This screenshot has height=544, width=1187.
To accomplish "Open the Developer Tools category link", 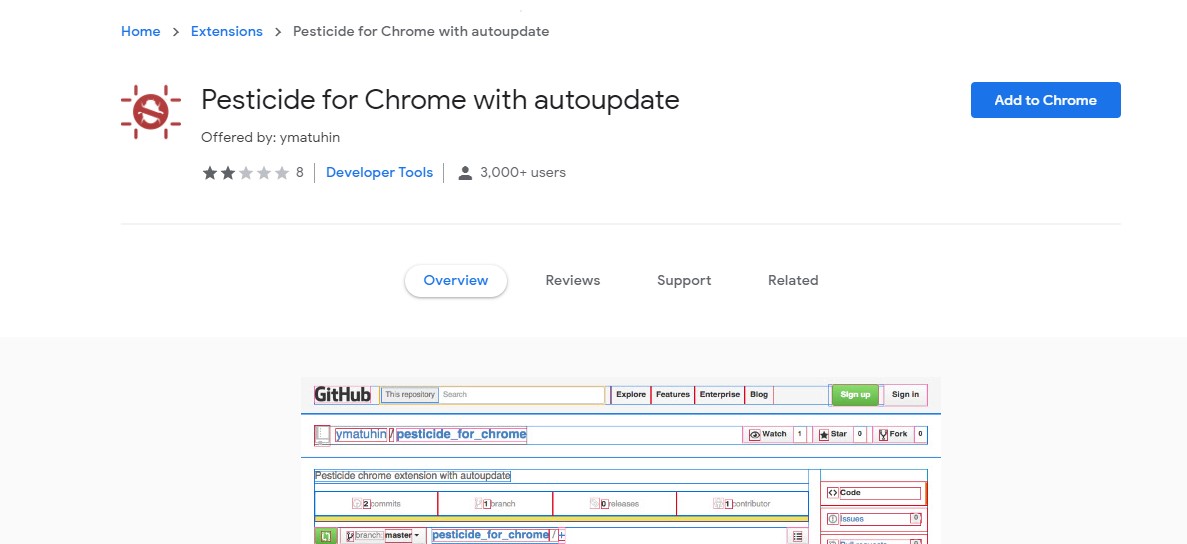I will [x=379, y=173].
